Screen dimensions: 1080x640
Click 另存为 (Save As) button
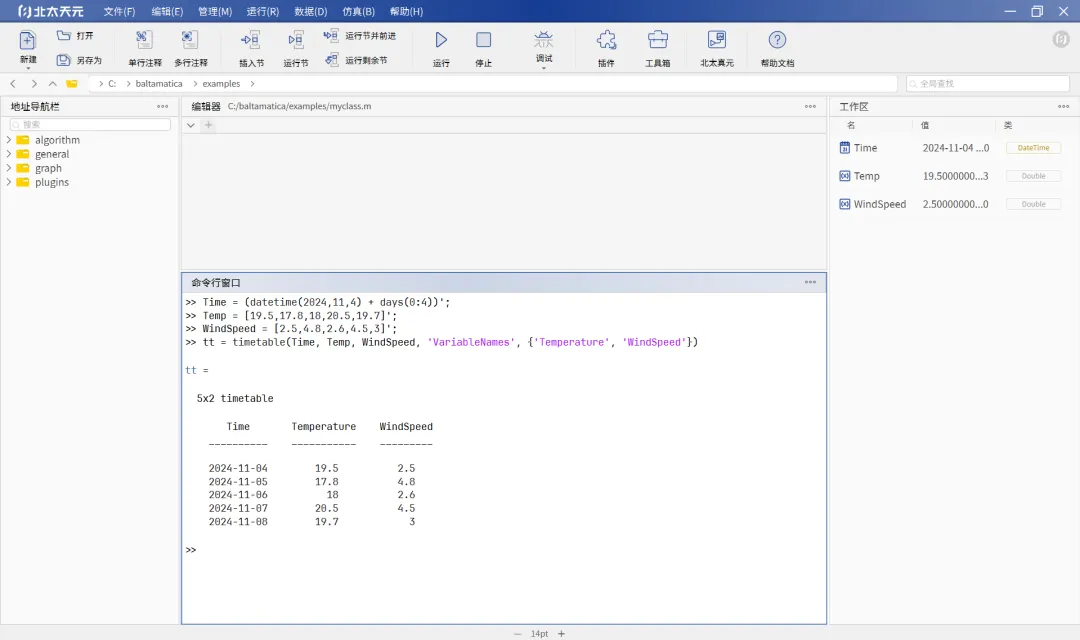tap(79, 60)
